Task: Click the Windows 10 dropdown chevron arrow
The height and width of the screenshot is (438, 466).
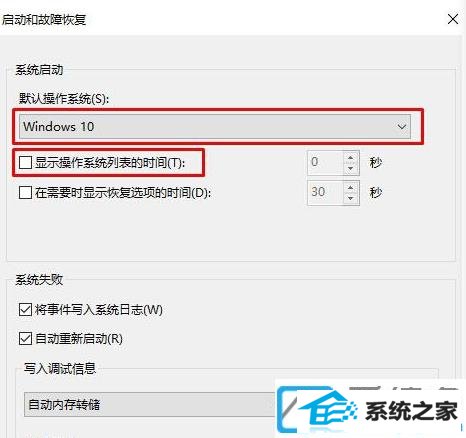Action: click(x=402, y=127)
